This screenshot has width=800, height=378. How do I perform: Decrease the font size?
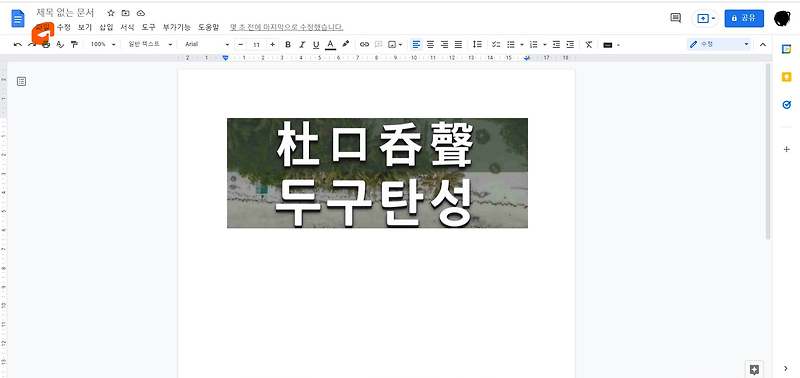[x=240, y=45]
